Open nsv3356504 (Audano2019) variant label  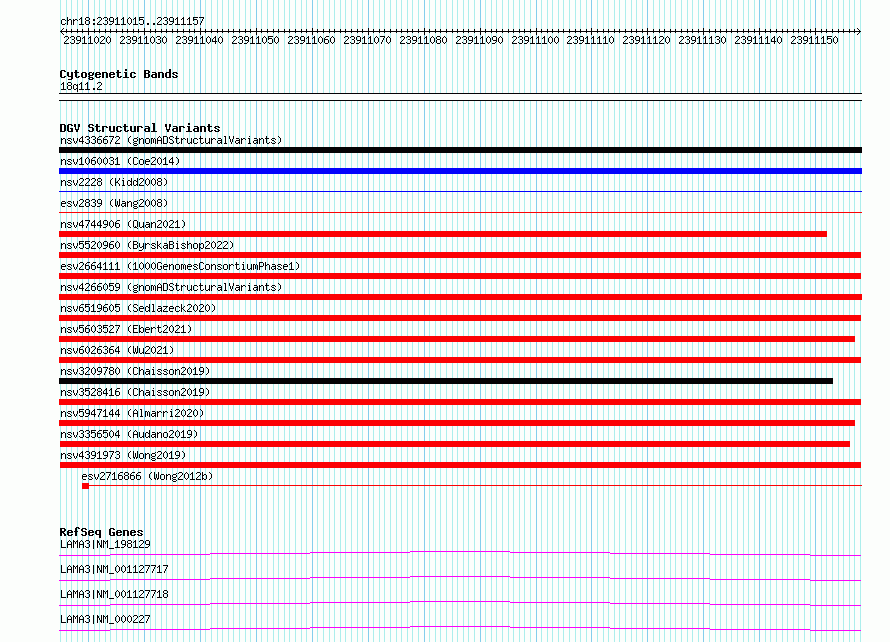tap(129, 434)
